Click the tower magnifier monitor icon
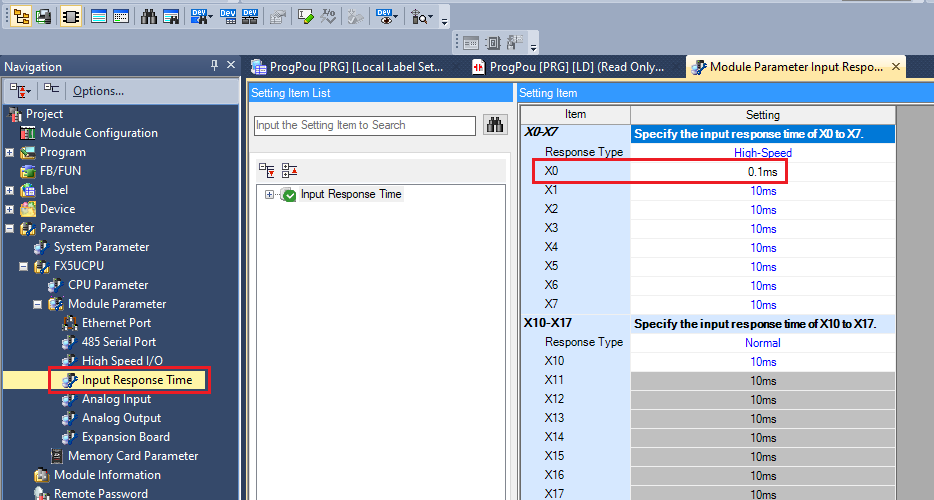Screen dimensions: 934x500 (419, 17)
